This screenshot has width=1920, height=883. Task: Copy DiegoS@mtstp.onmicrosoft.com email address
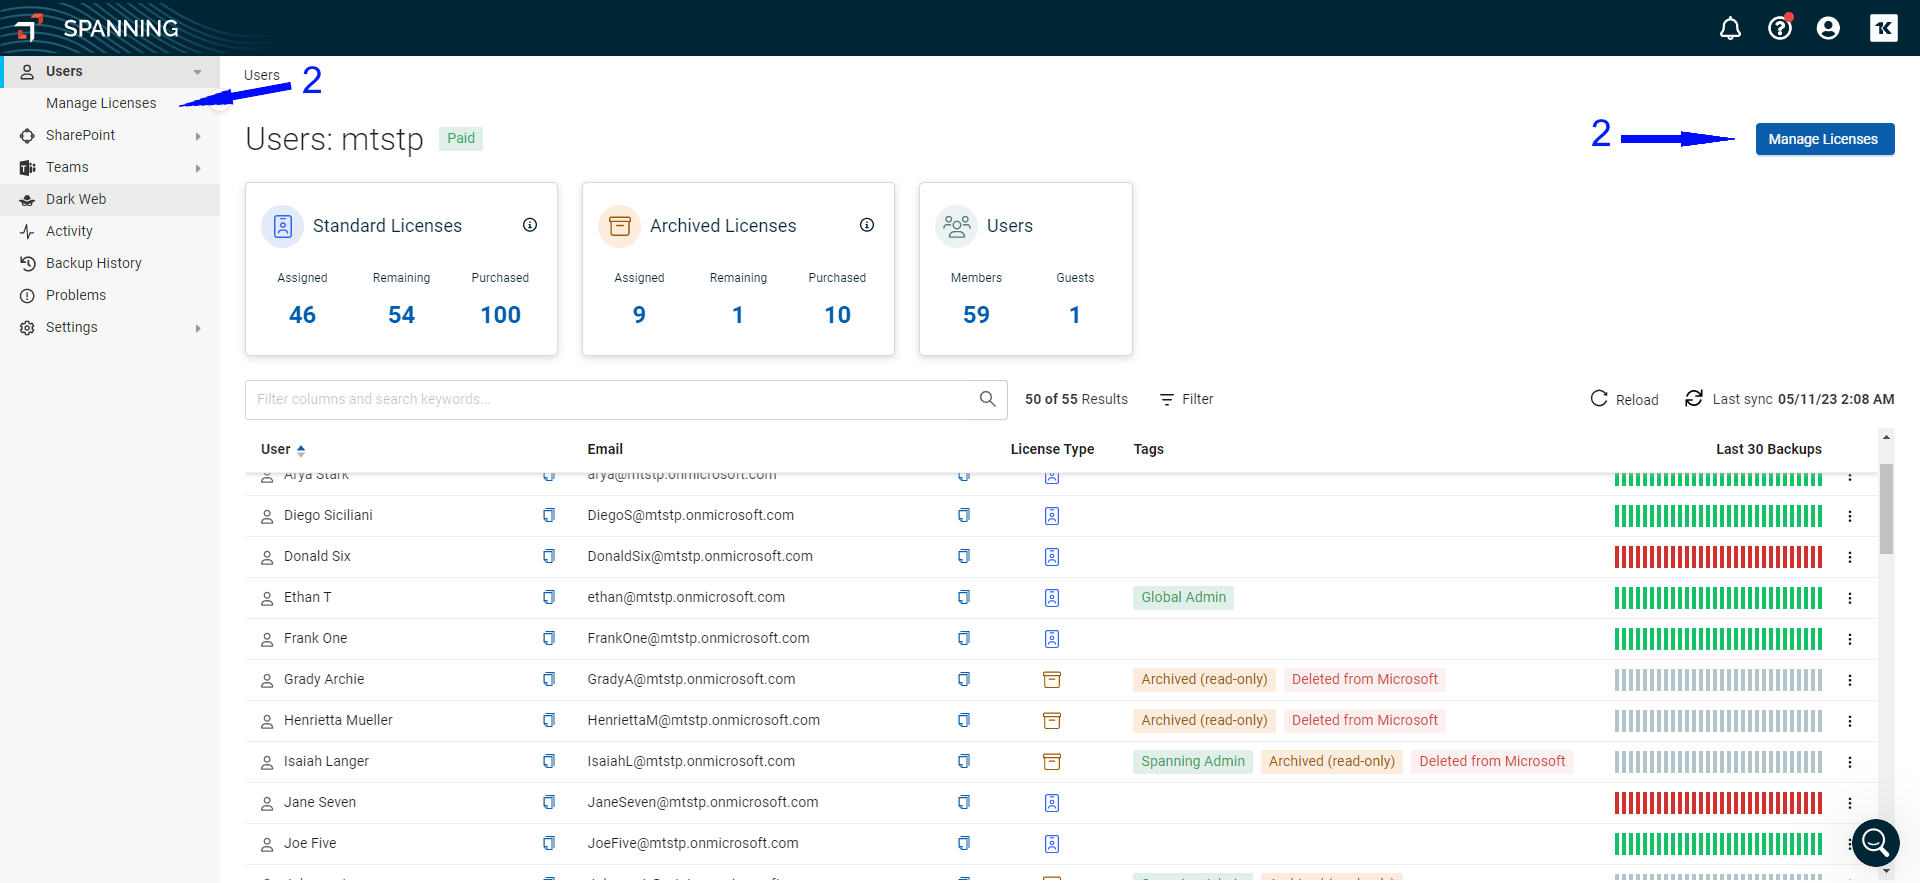tap(964, 515)
